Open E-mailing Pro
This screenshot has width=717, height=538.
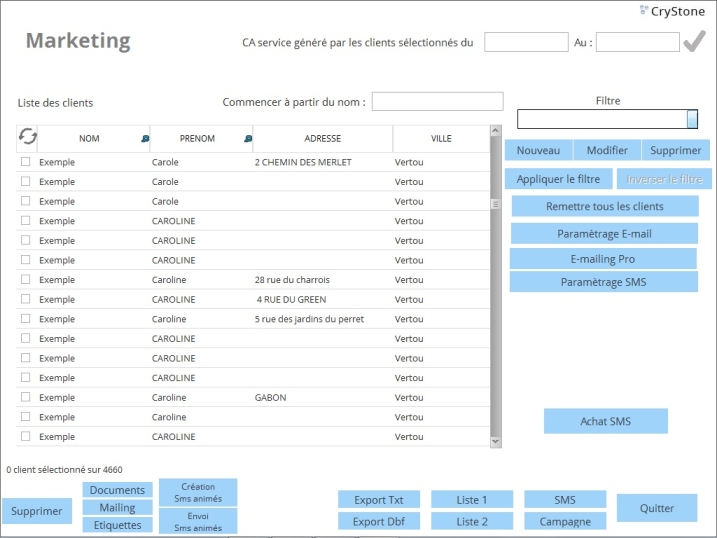603,259
